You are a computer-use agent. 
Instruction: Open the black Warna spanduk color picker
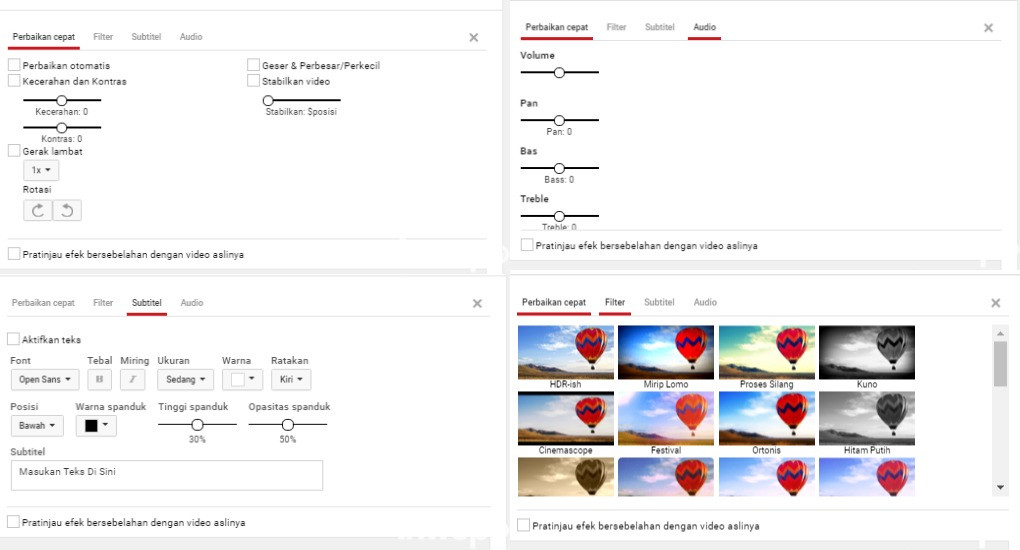point(97,426)
